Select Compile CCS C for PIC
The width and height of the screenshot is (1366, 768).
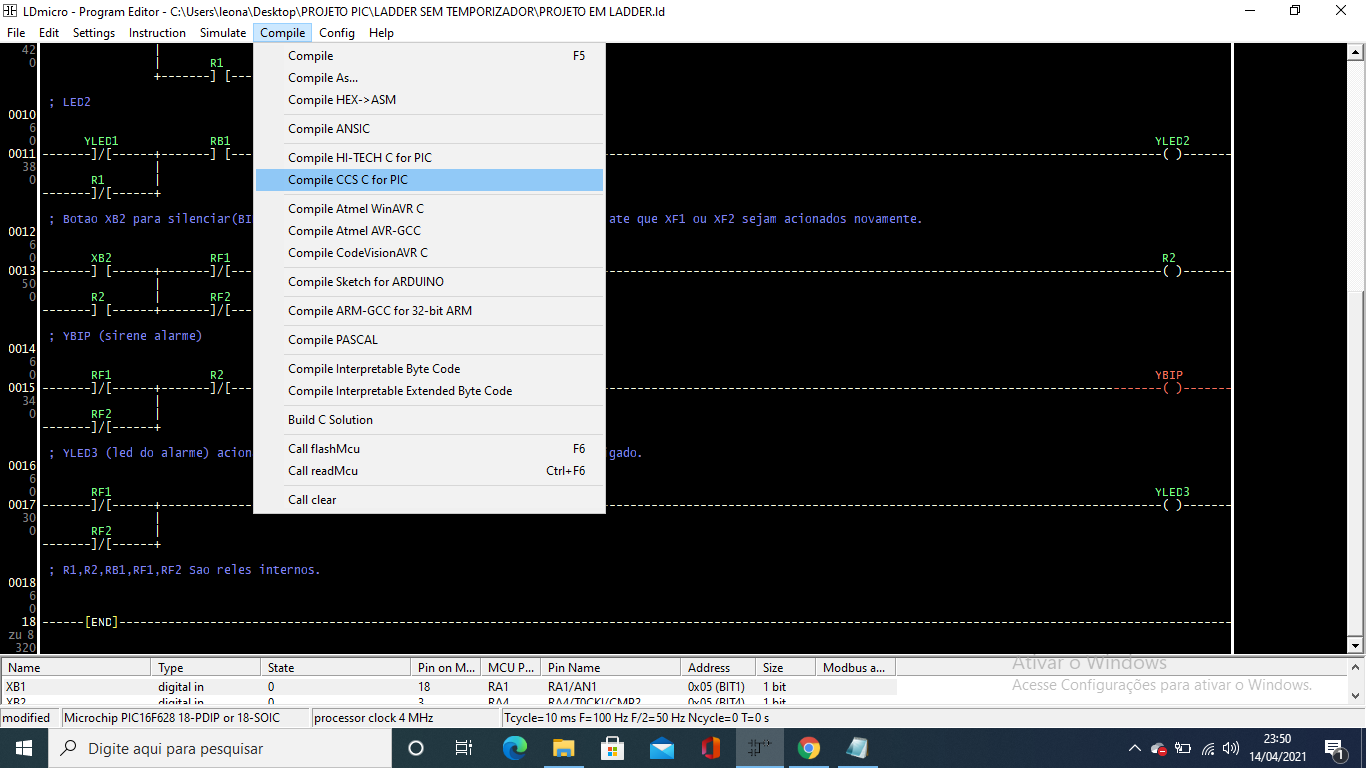430,180
